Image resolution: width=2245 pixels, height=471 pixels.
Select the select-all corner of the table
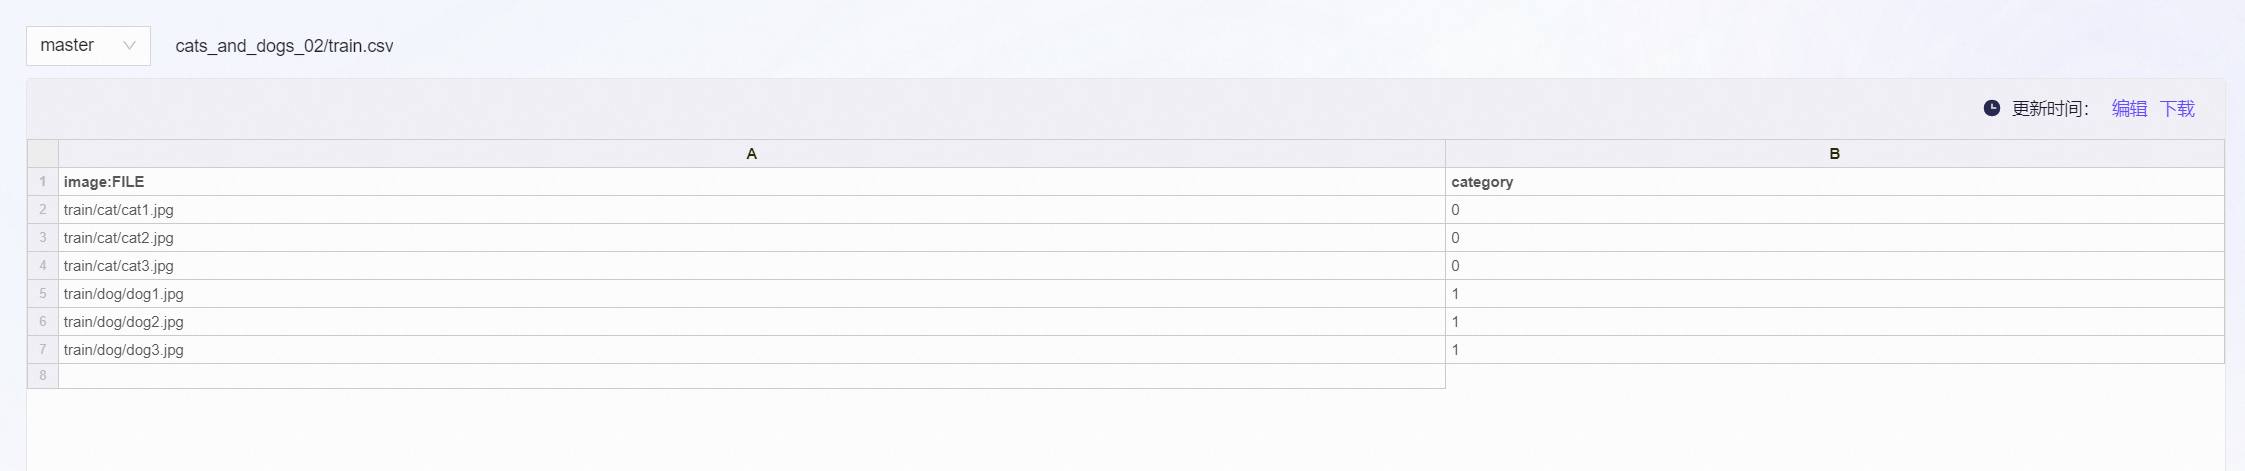pos(43,153)
